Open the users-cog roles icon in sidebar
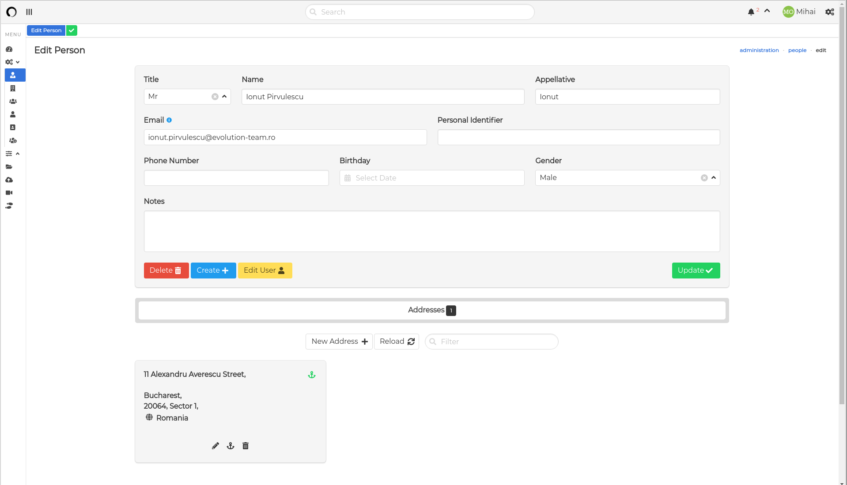 coord(12,140)
